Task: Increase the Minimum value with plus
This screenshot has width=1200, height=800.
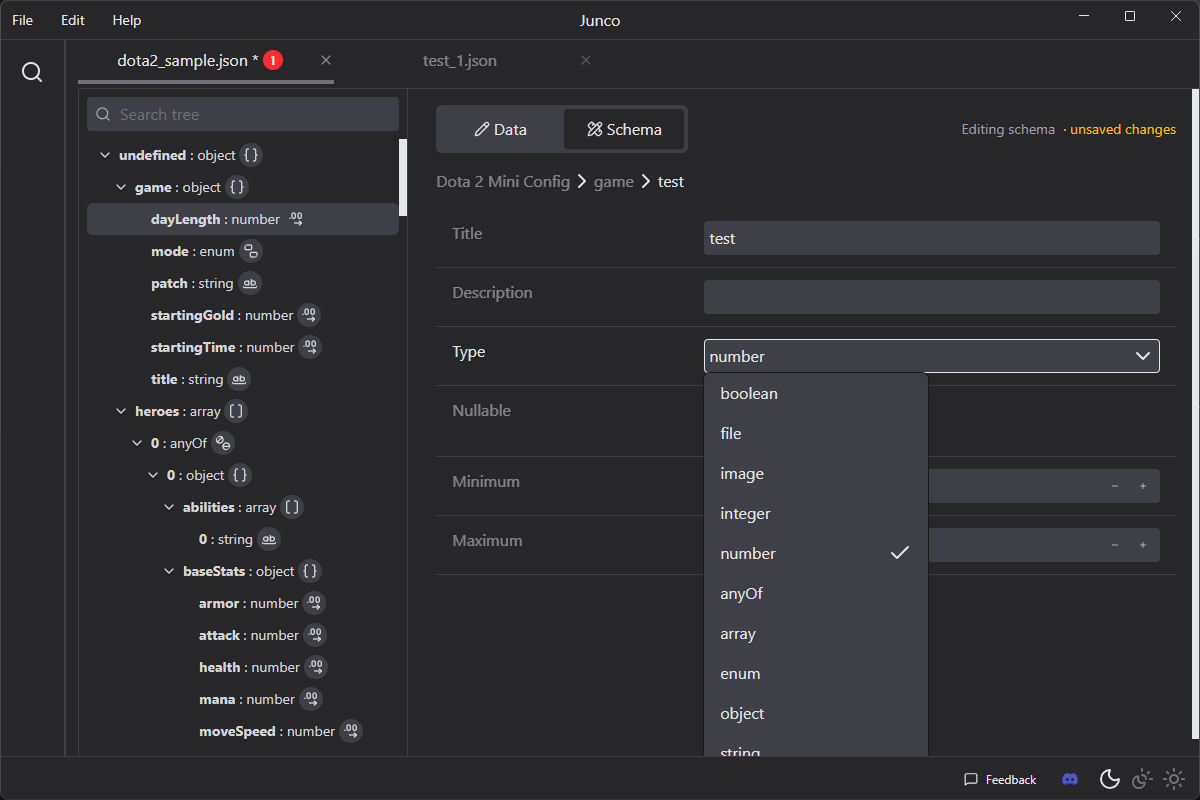Action: click(1143, 486)
